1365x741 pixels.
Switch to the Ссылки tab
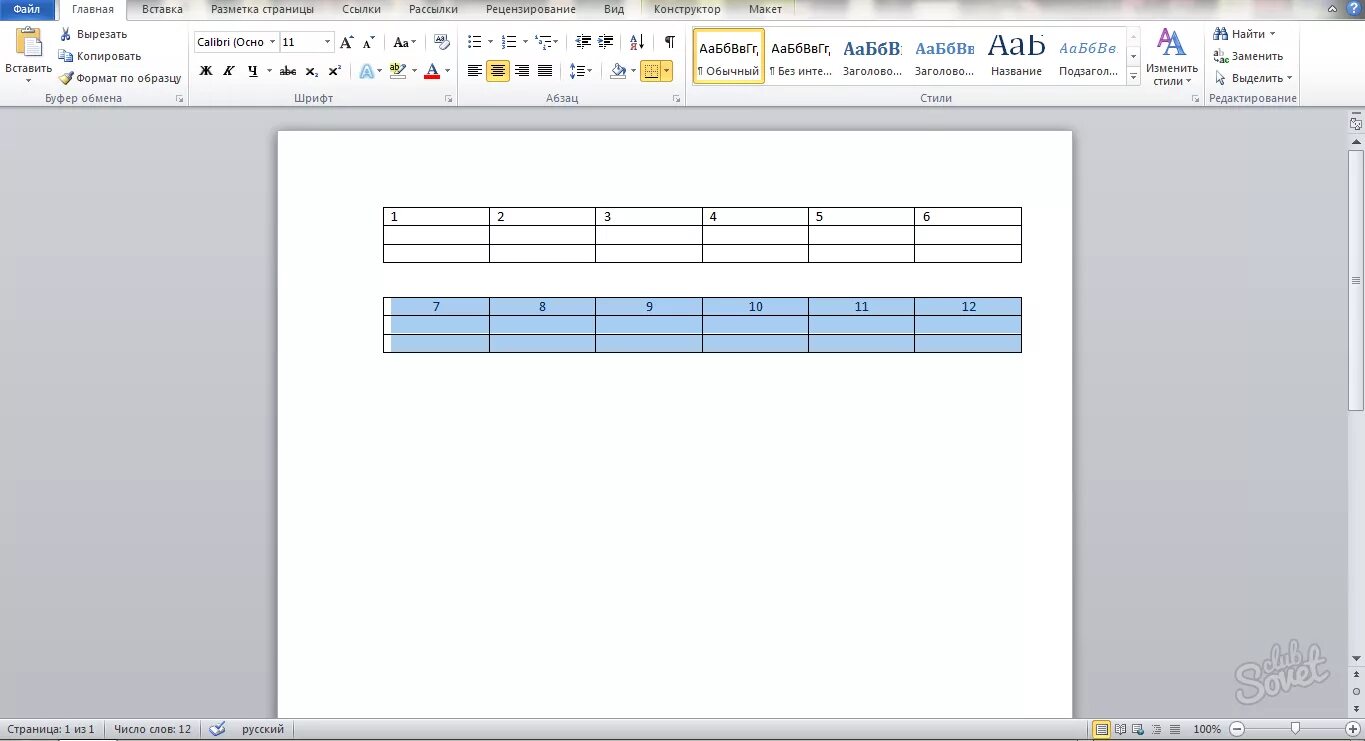pos(361,9)
